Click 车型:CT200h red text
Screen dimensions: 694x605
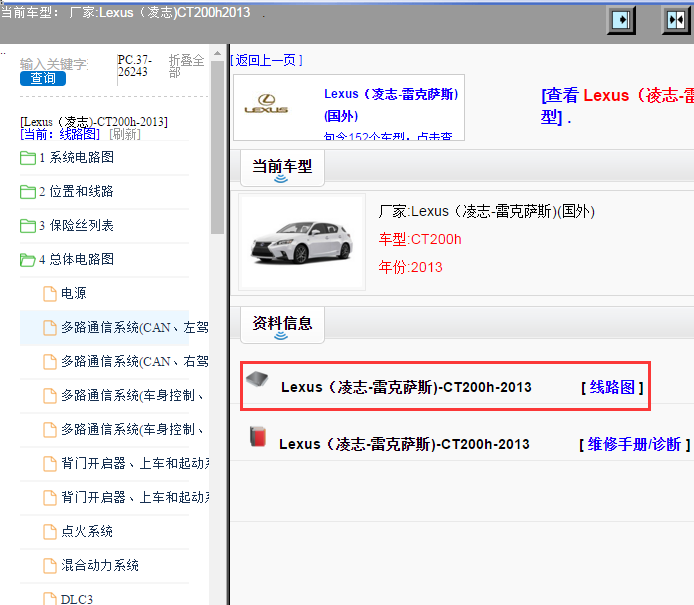tap(420, 239)
